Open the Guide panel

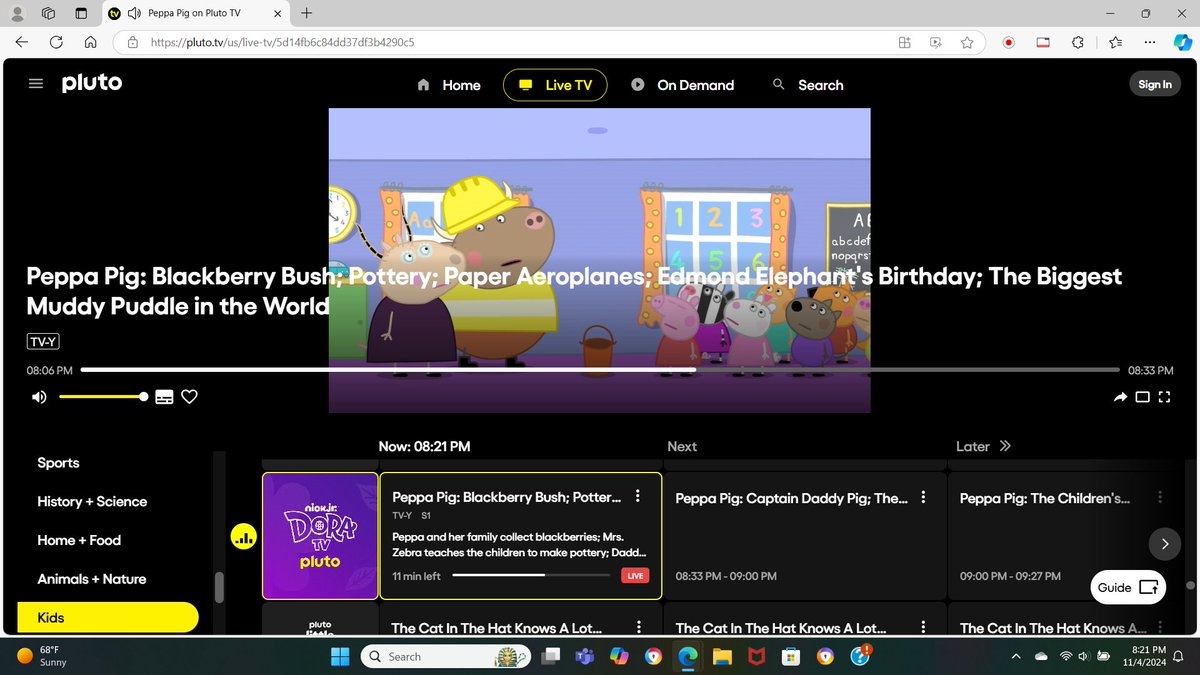(x=1128, y=588)
